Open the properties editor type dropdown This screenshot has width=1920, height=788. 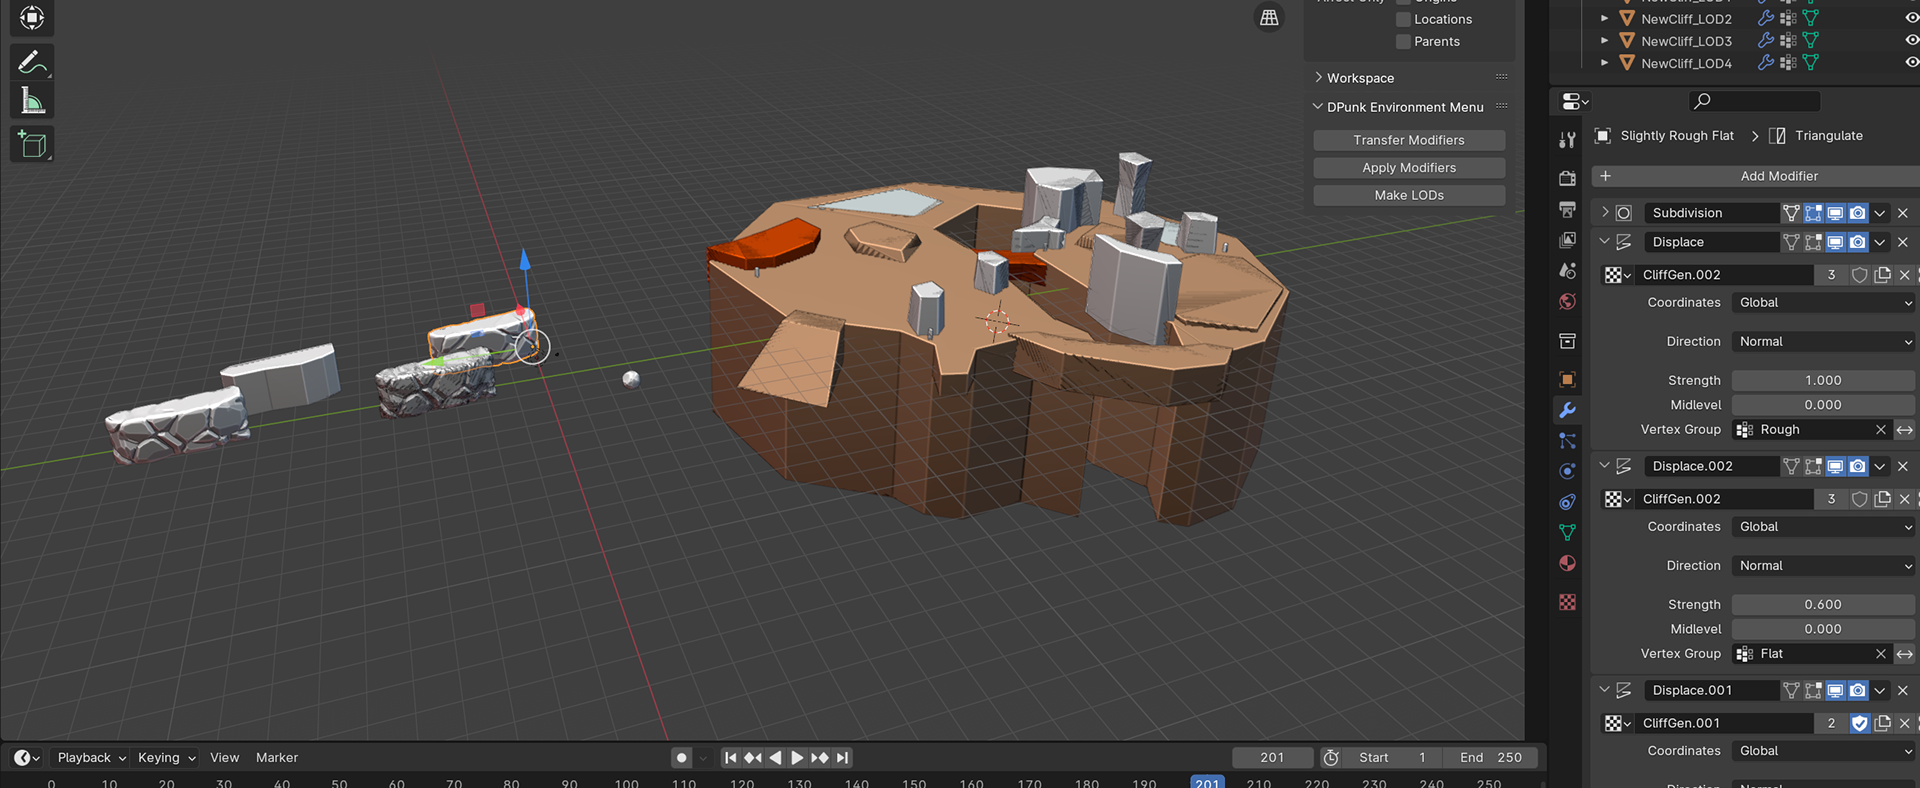coord(1575,101)
